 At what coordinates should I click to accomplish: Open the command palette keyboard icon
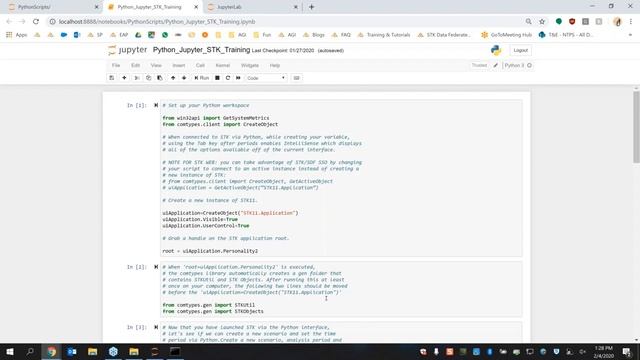(x=297, y=78)
